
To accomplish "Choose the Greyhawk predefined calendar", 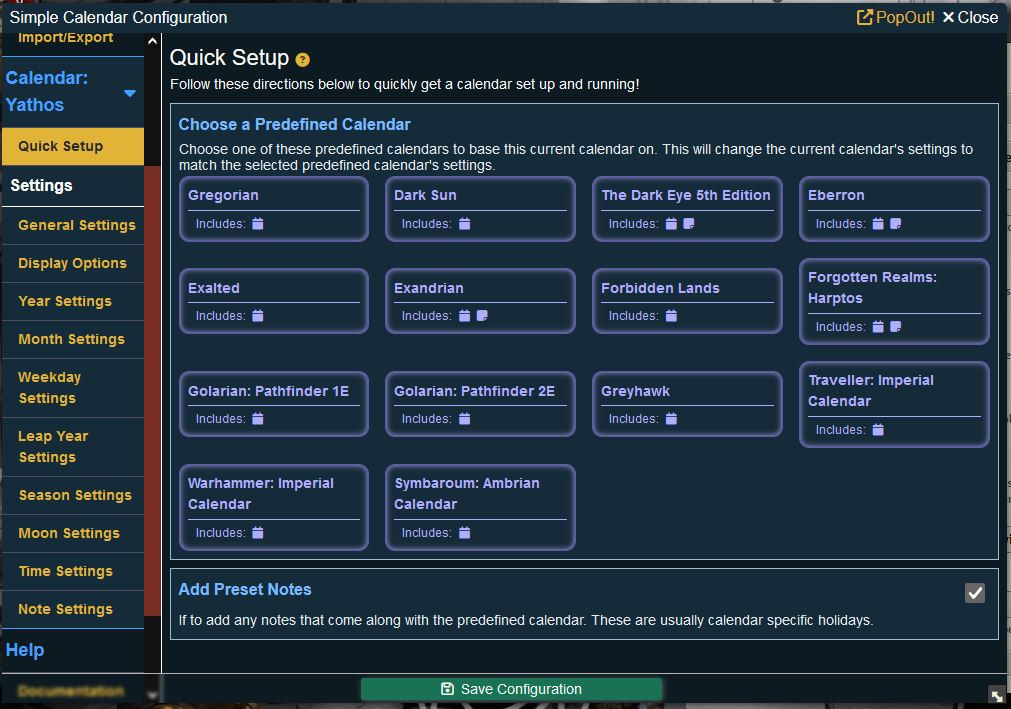I will click(687, 404).
